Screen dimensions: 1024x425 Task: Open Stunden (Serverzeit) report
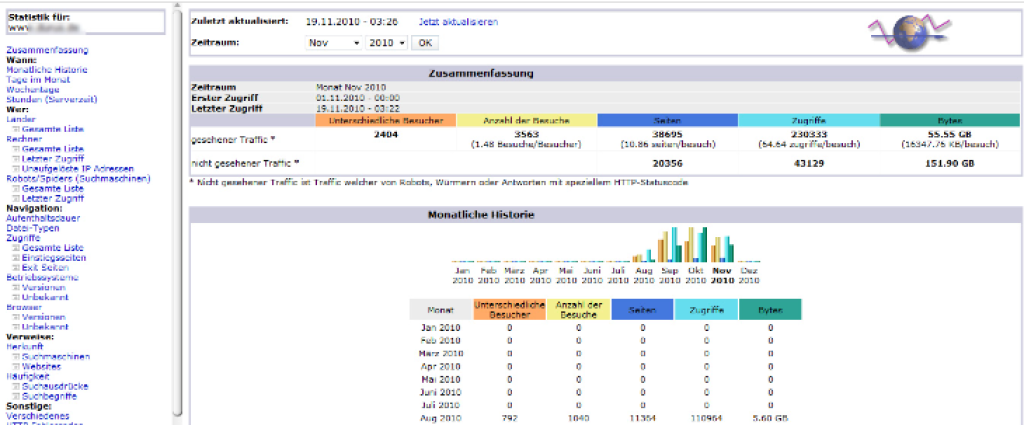[x=52, y=99]
